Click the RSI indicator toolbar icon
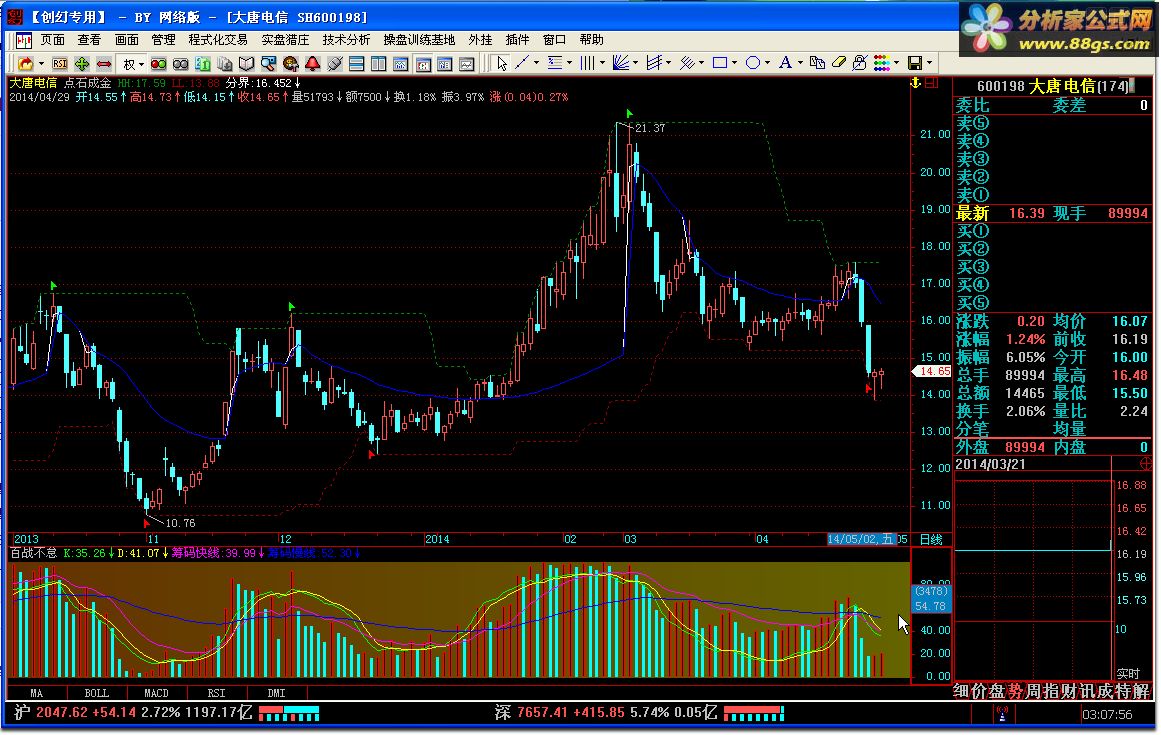Screen dimensions: 1161x735 60,64
